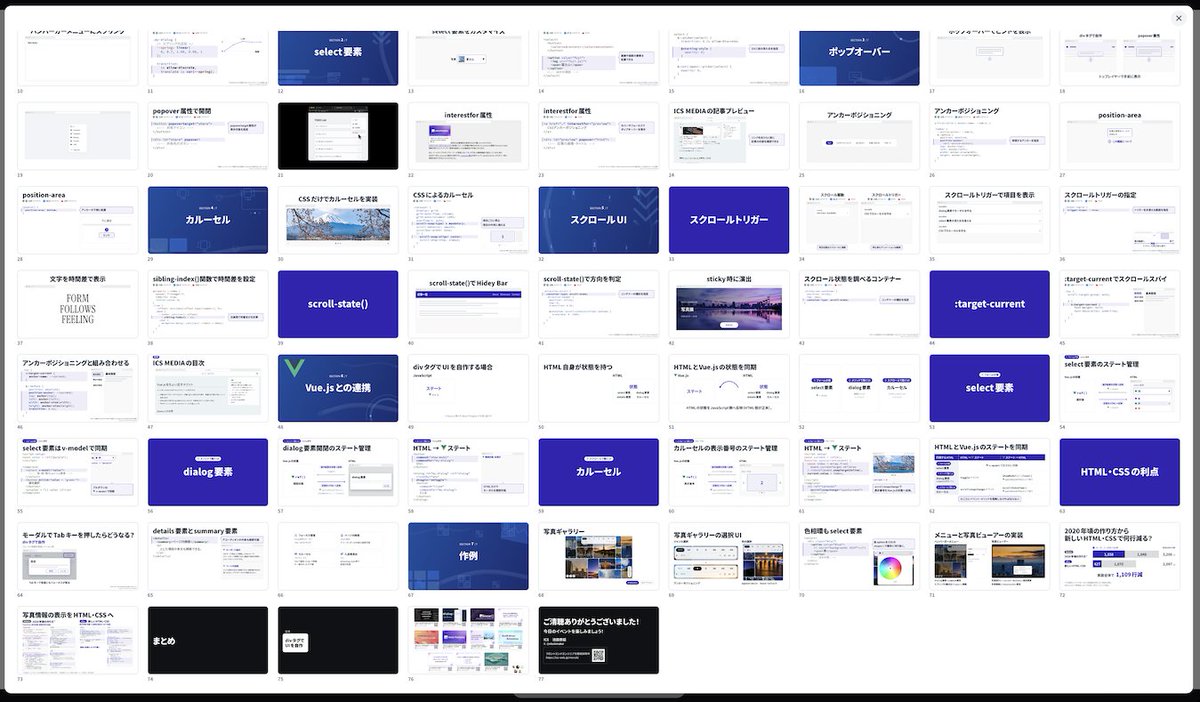Select the "ICS MEDIAの記事プレビュー" slide thumbnail
This screenshot has height=702, width=1200.
coord(729,136)
